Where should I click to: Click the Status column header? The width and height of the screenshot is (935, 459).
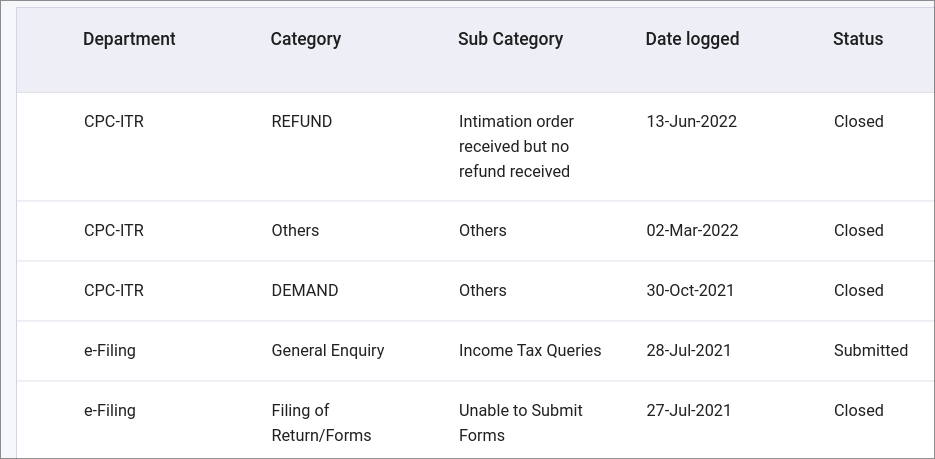click(x=858, y=39)
